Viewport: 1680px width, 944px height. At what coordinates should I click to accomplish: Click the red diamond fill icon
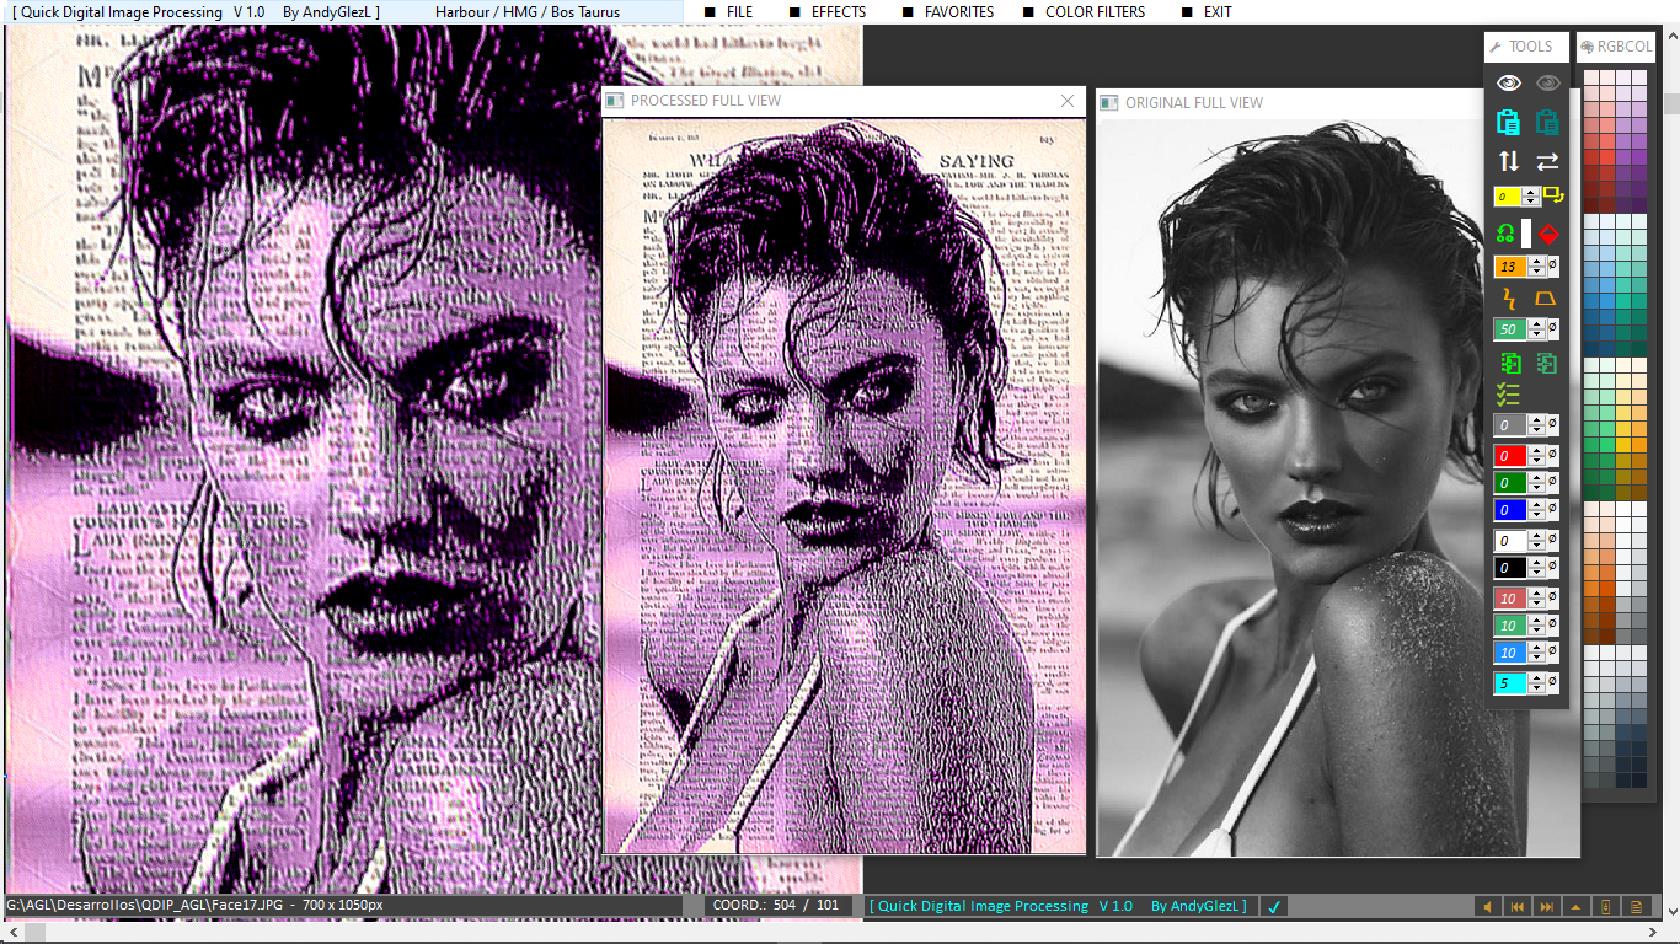click(1548, 234)
